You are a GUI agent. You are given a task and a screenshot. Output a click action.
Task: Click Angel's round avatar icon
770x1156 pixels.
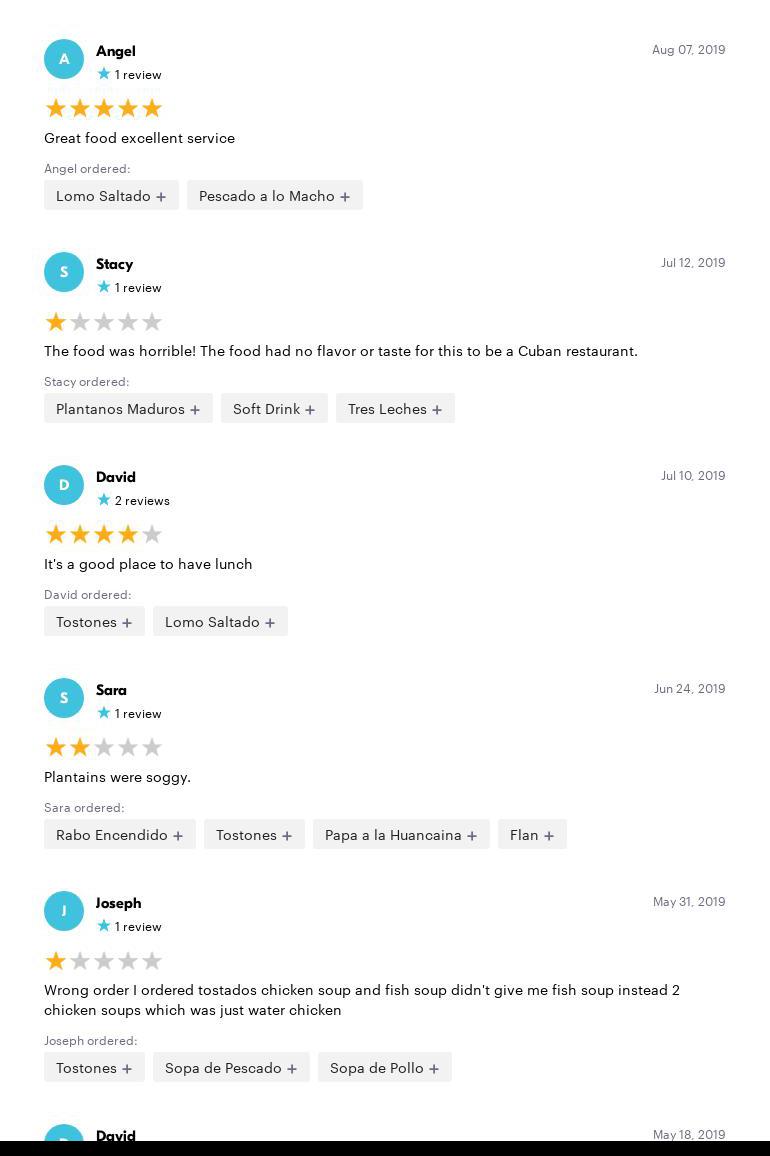click(64, 59)
